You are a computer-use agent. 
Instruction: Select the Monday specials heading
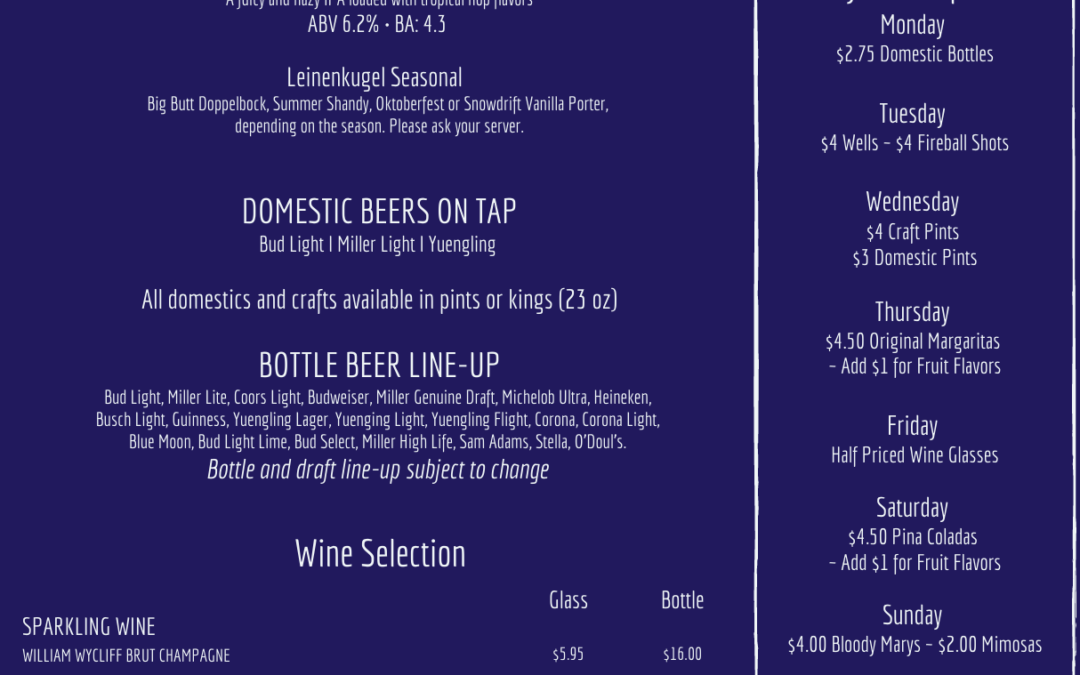click(x=912, y=25)
